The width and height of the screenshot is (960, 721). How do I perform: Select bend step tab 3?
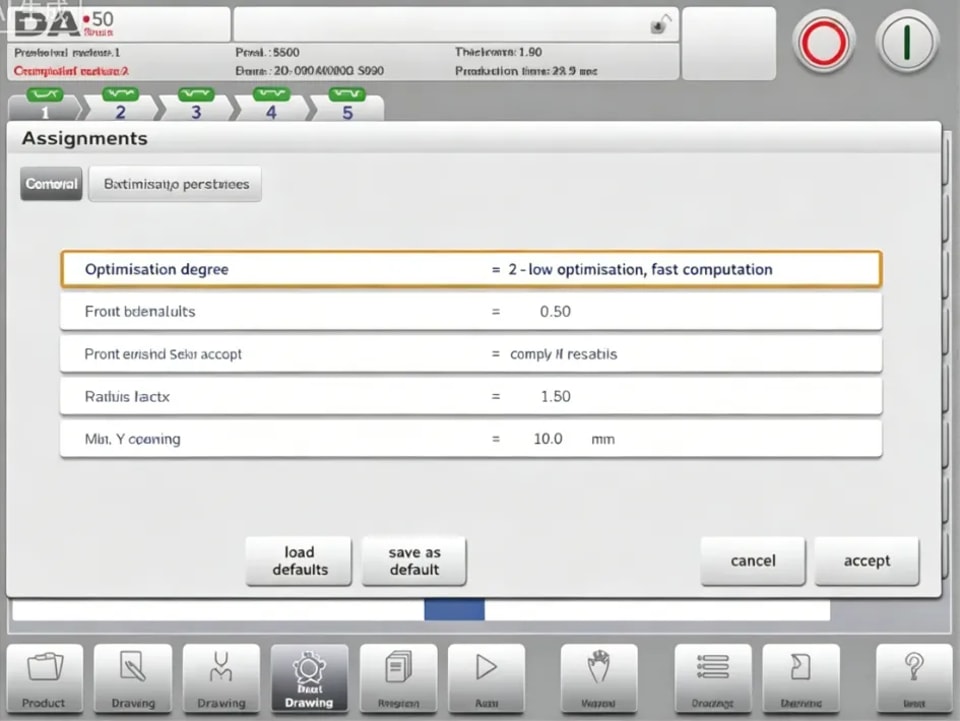(196, 106)
